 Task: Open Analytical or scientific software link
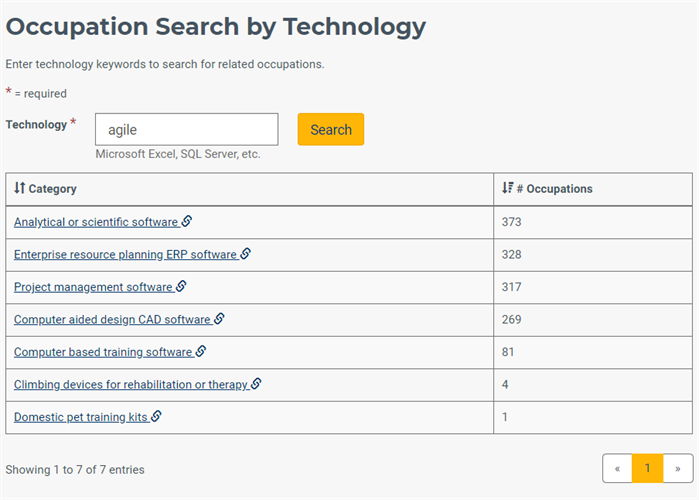96,222
